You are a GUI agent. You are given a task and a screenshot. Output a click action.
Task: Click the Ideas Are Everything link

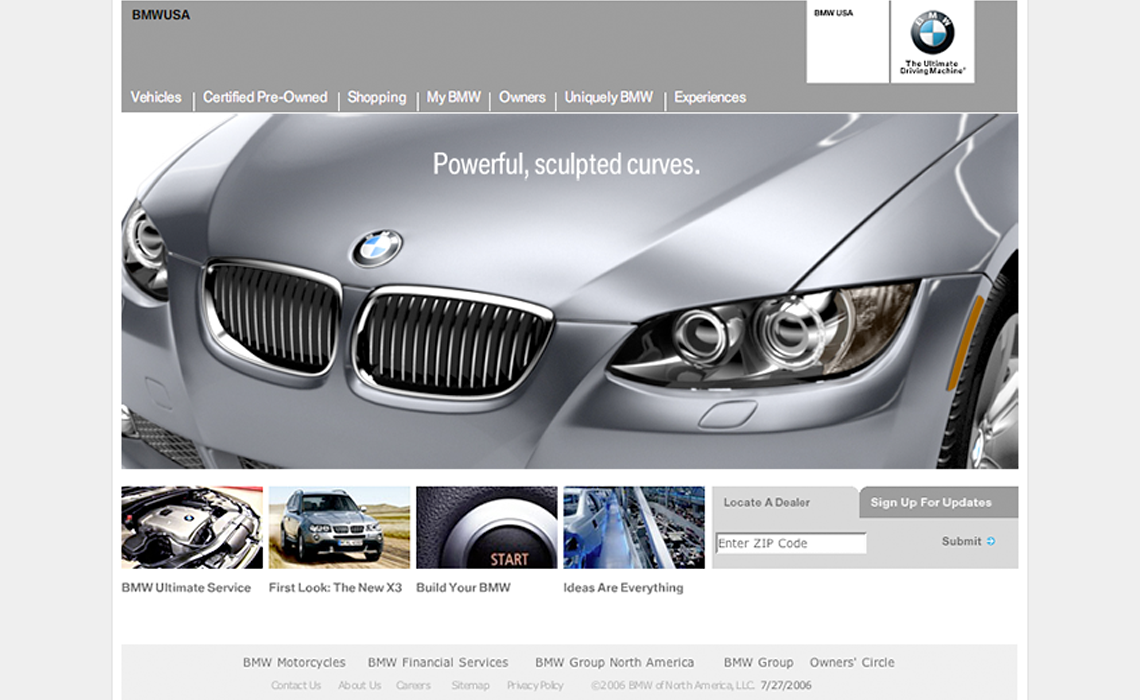click(623, 587)
